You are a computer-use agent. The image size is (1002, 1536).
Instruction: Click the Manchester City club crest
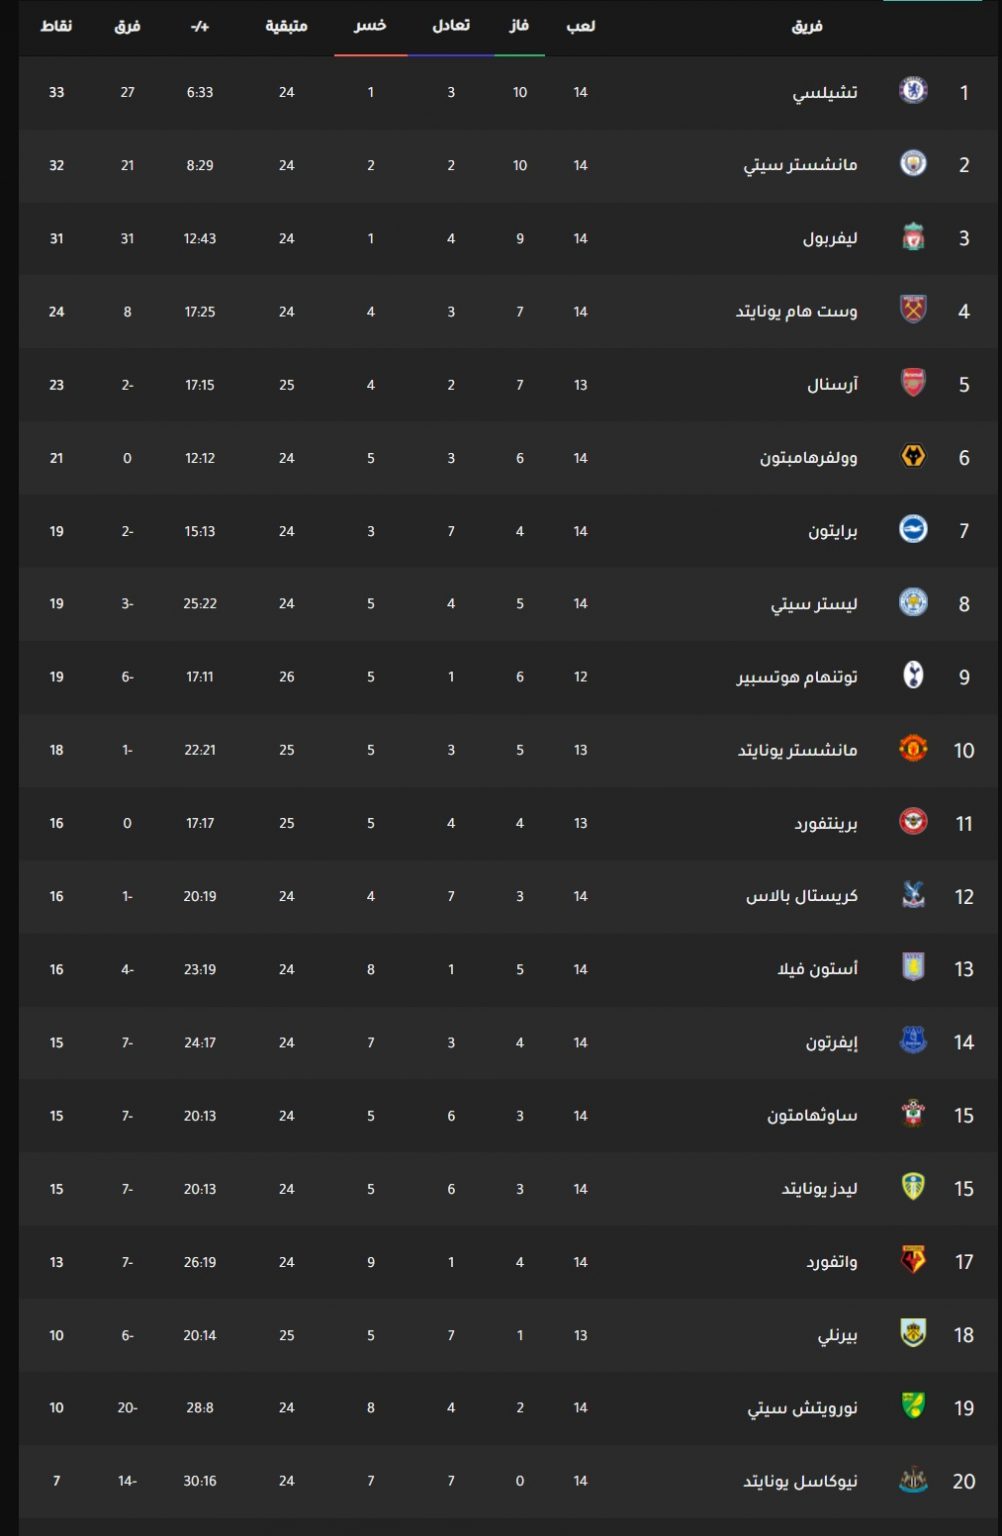click(x=913, y=164)
